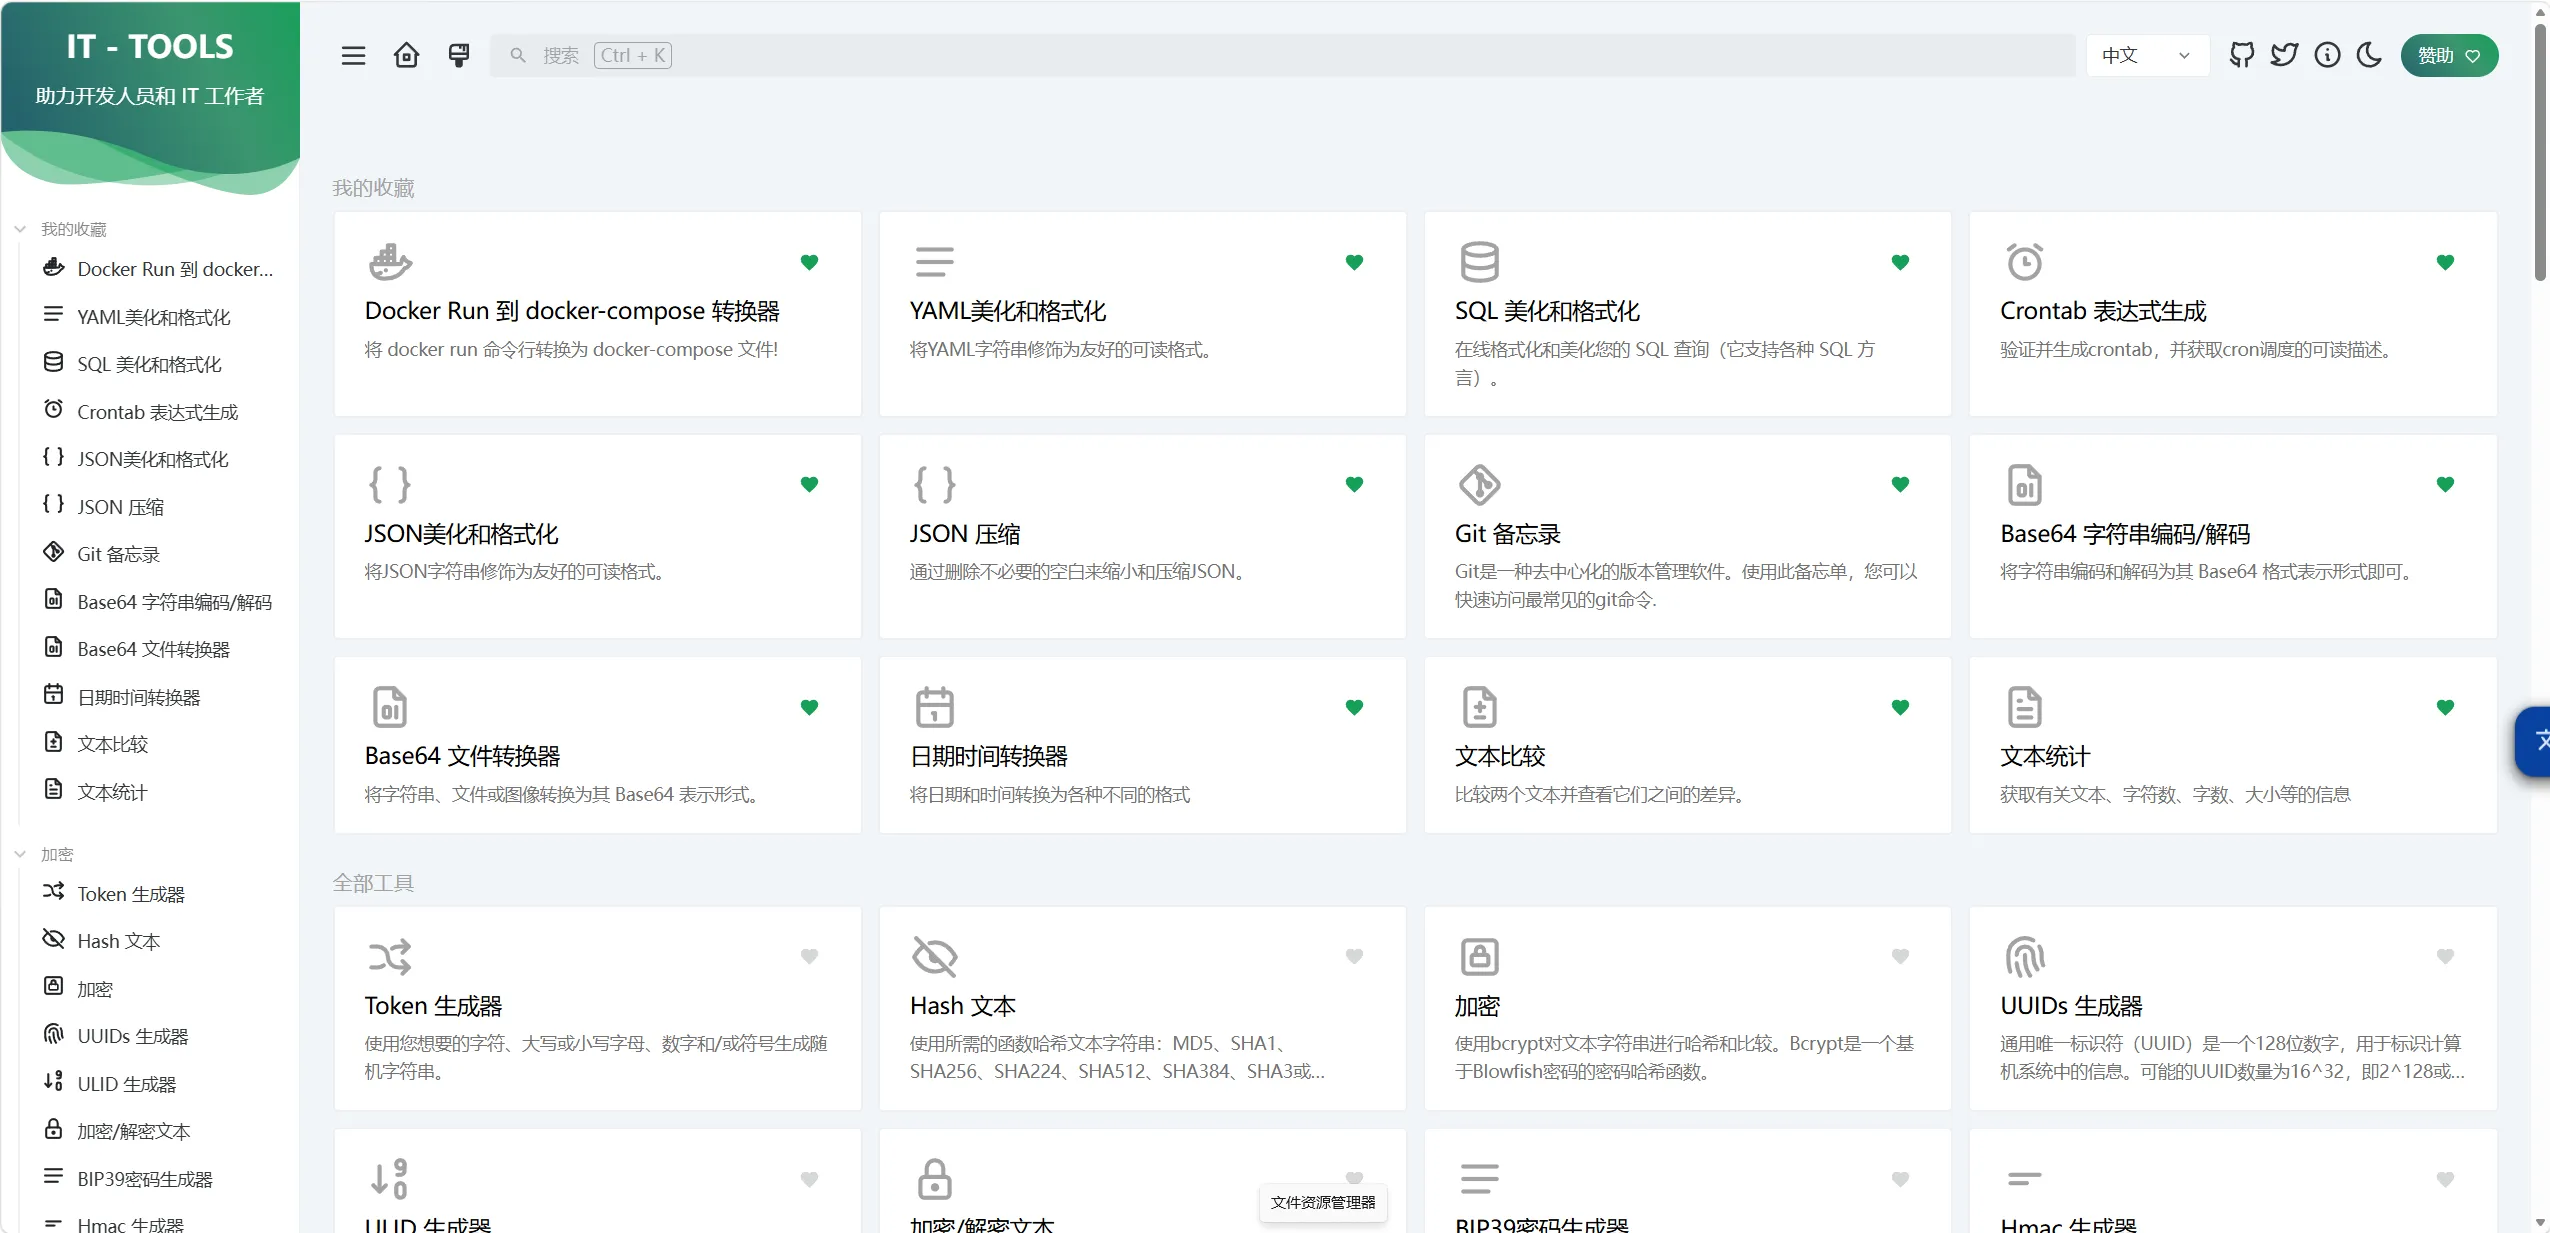The image size is (2550, 1233).
Task: Unfavorite the SQL 美化和格式化 card heart
Action: [1900, 262]
